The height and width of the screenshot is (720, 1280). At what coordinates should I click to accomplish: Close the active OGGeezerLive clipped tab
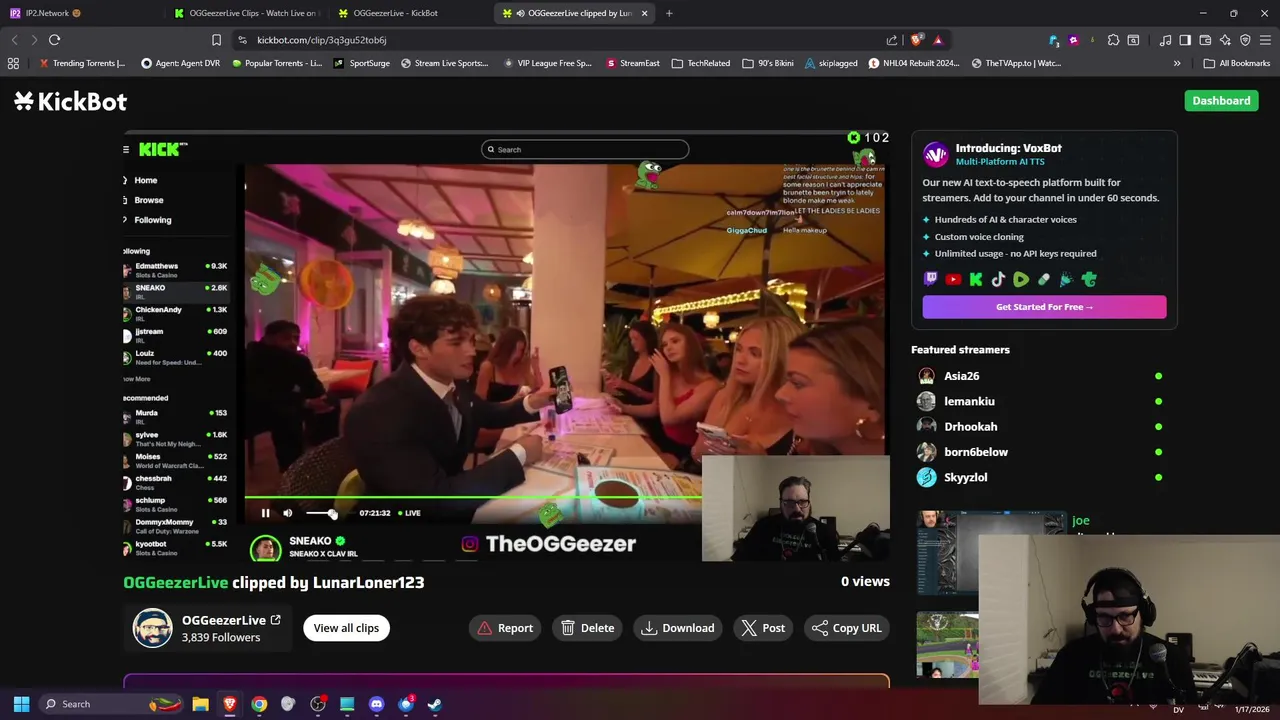coord(644,13)
